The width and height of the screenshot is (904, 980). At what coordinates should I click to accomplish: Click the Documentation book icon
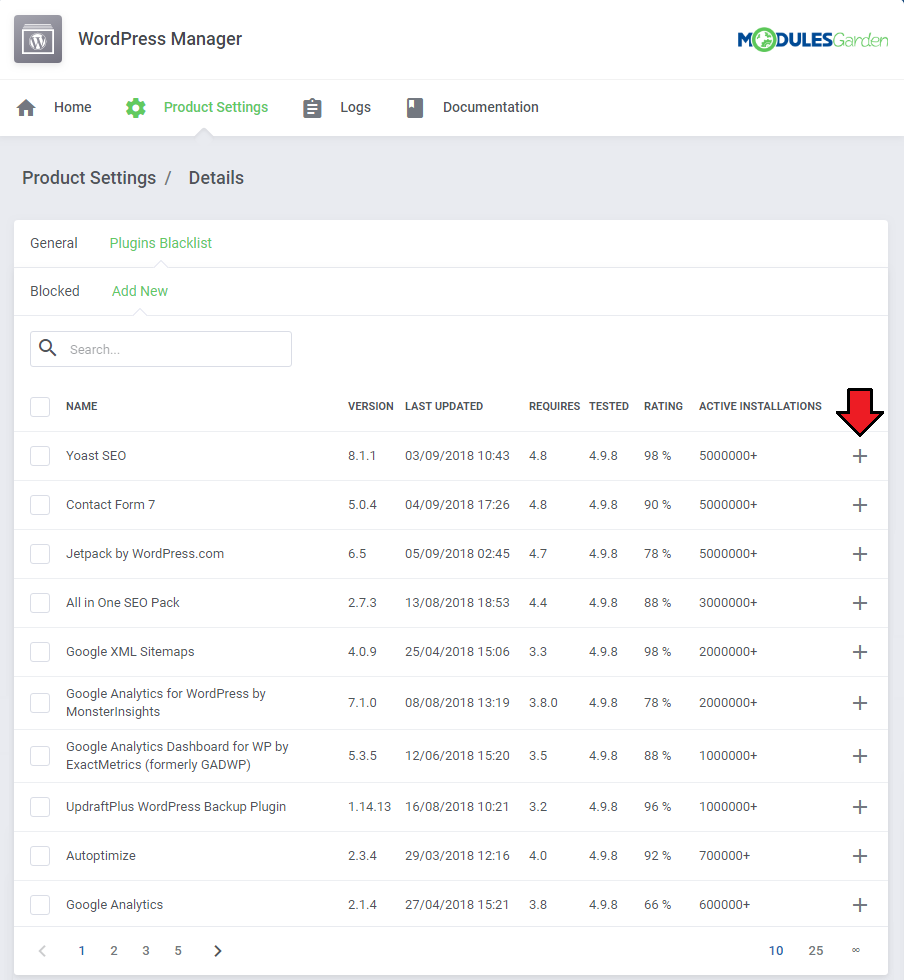[415, 108]
